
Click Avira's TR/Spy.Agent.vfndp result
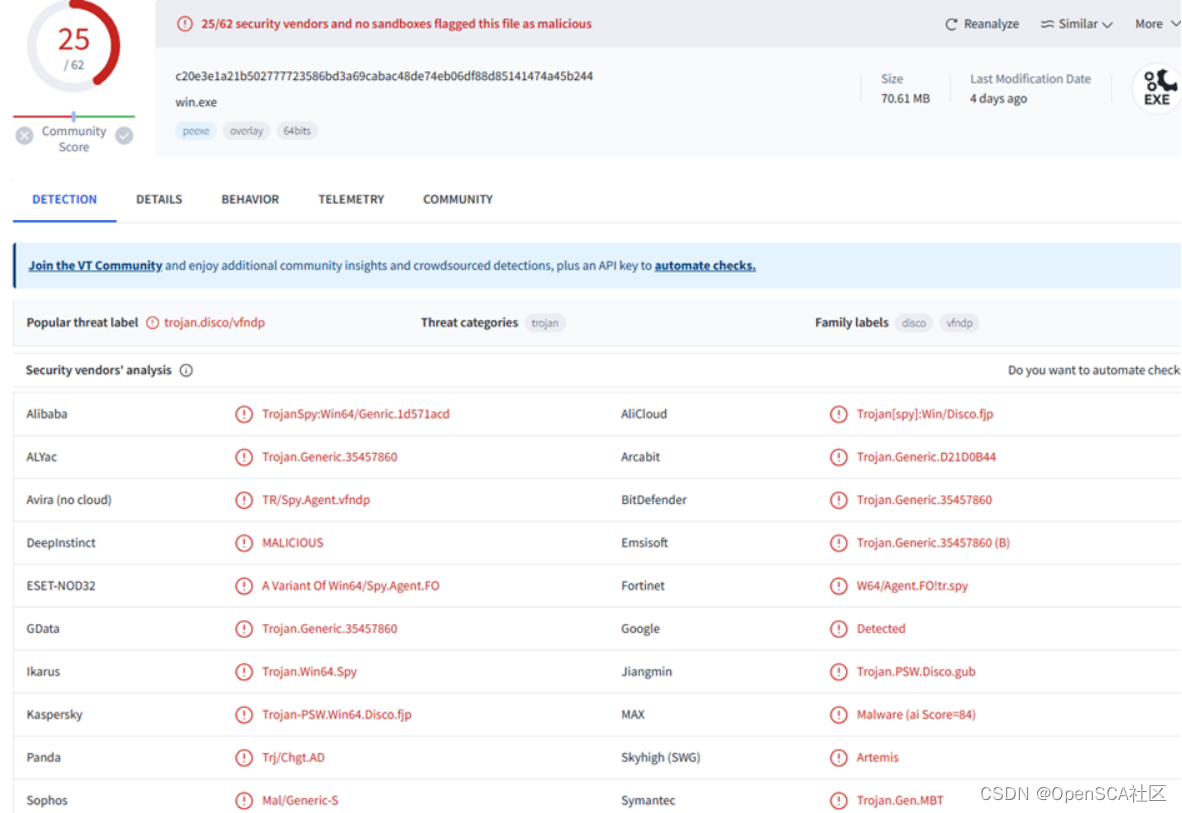coord(316,500)
